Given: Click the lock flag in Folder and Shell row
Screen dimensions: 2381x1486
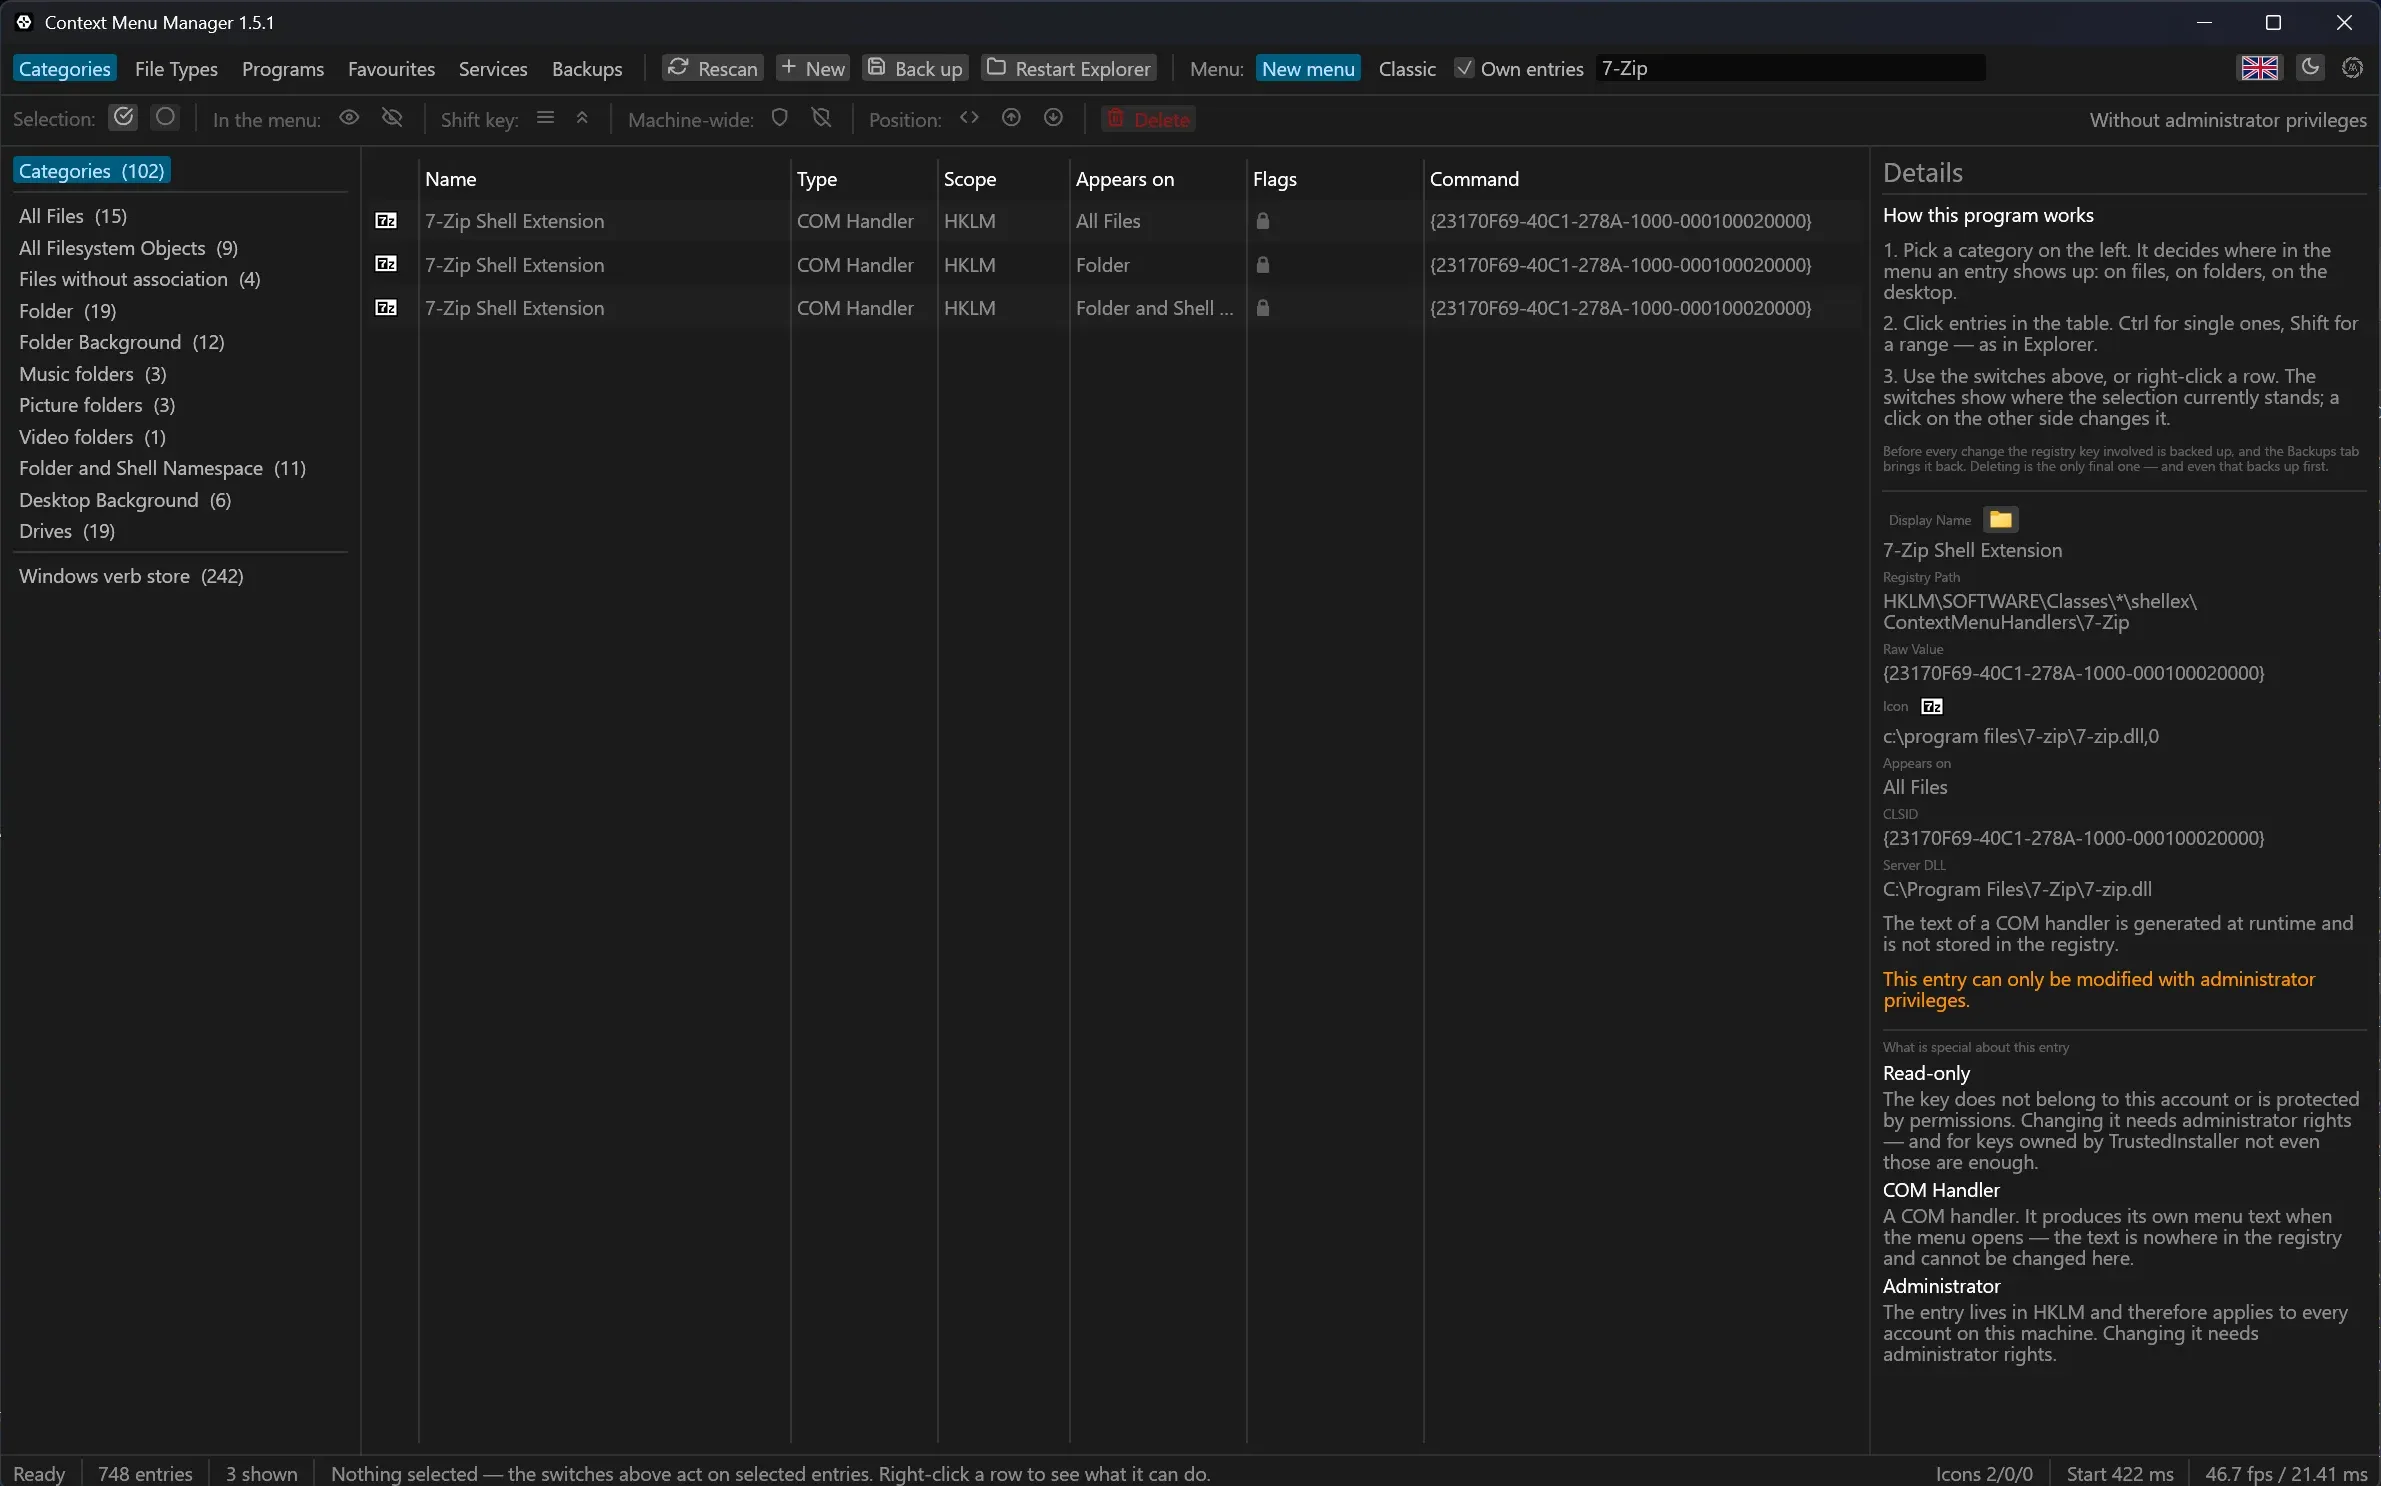Looking at the screenshot, I should point(1263,307).
